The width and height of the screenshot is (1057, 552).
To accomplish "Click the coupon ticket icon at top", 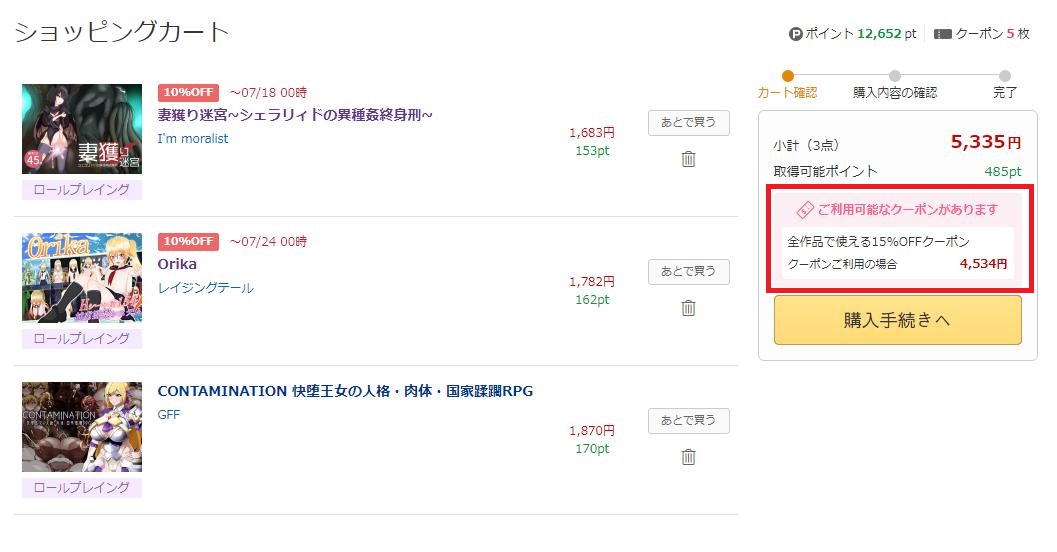I will [x=942, y=34].
